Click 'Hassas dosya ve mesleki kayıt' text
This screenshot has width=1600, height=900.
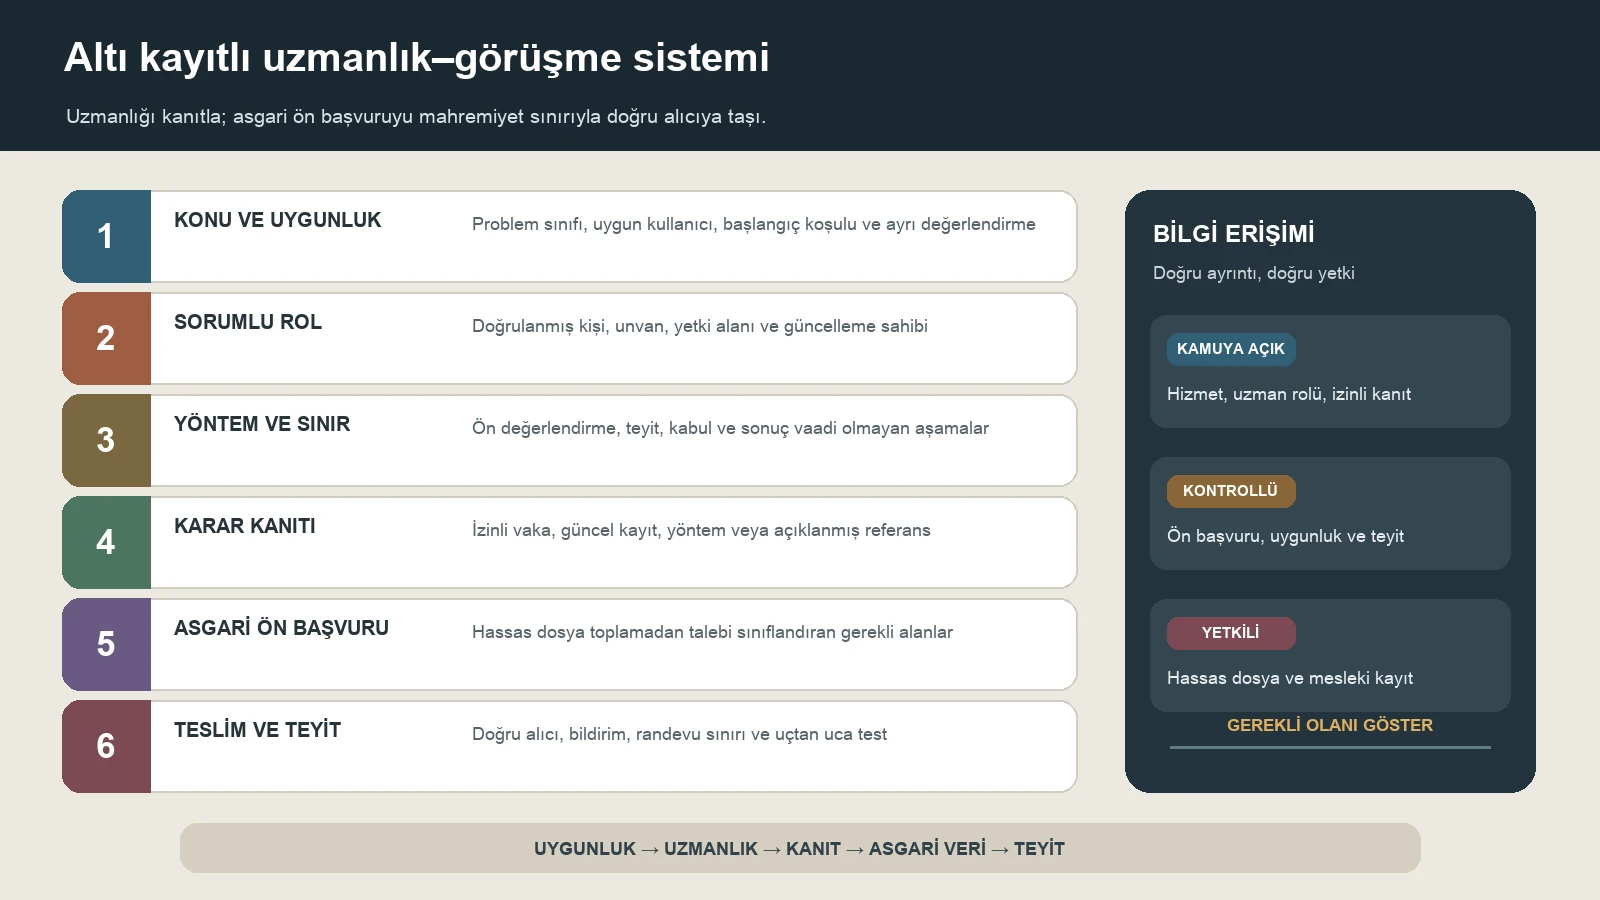[x=1290, y=678]
